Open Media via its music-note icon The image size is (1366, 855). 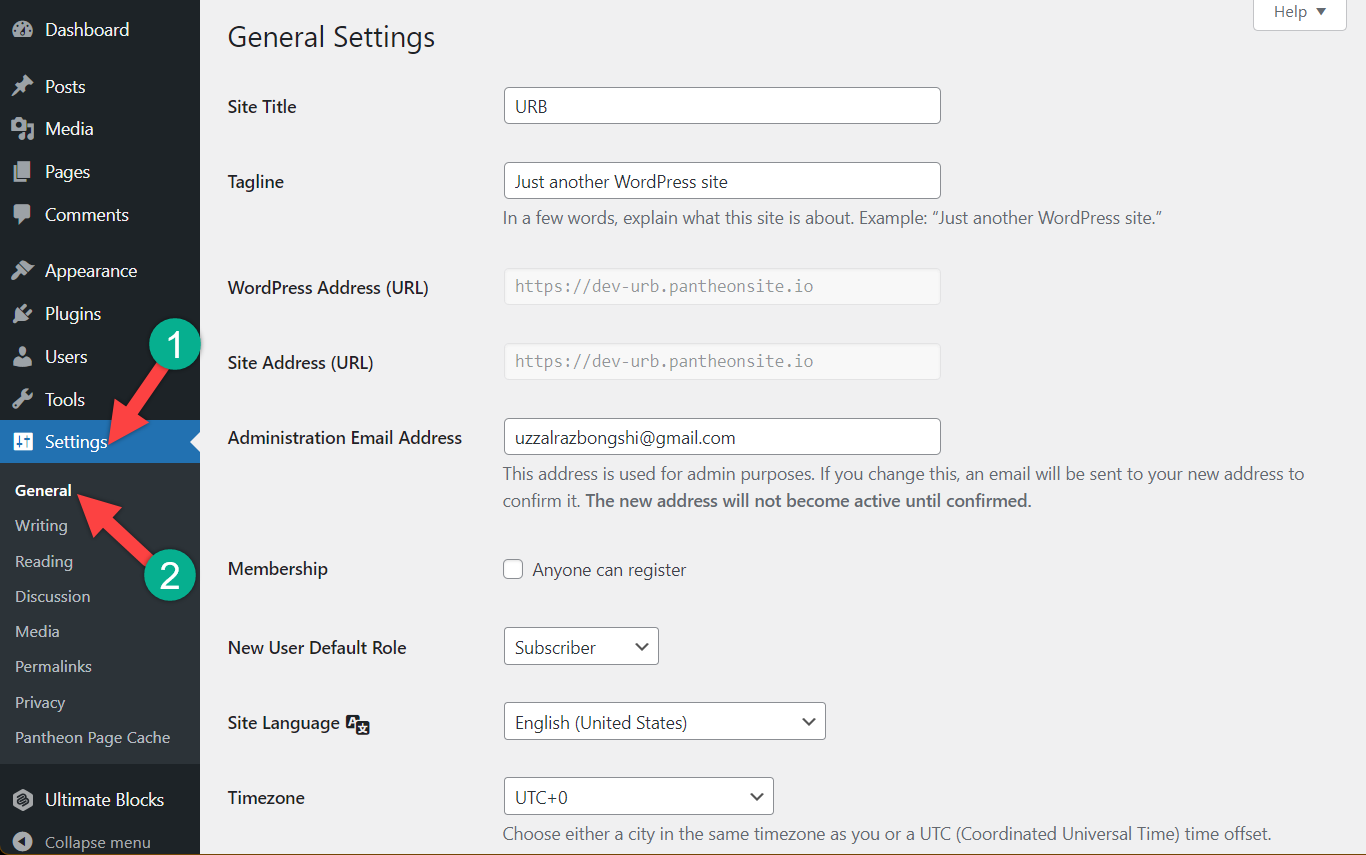point(22,128)
